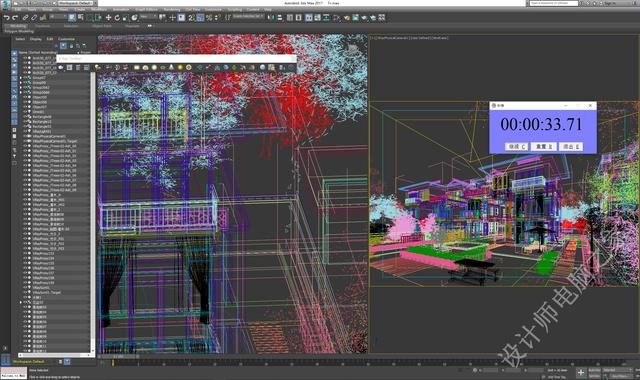Toggle visibility eye for VRayPhysicalCamera01 row
Screen dimensions: 640x380
point(24,136)
